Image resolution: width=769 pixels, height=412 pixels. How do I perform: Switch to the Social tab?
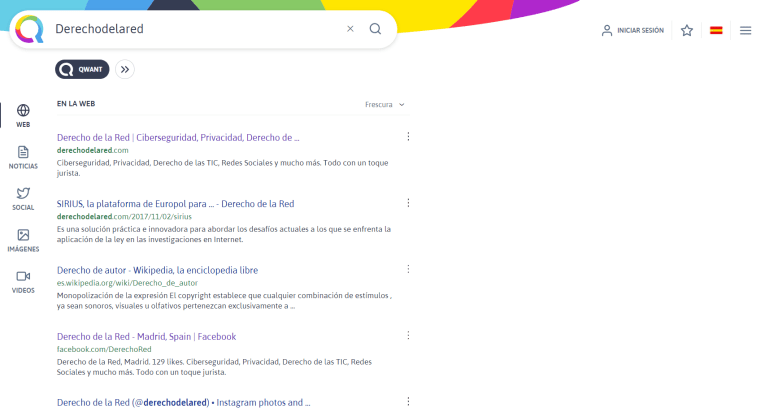[23, 199]
